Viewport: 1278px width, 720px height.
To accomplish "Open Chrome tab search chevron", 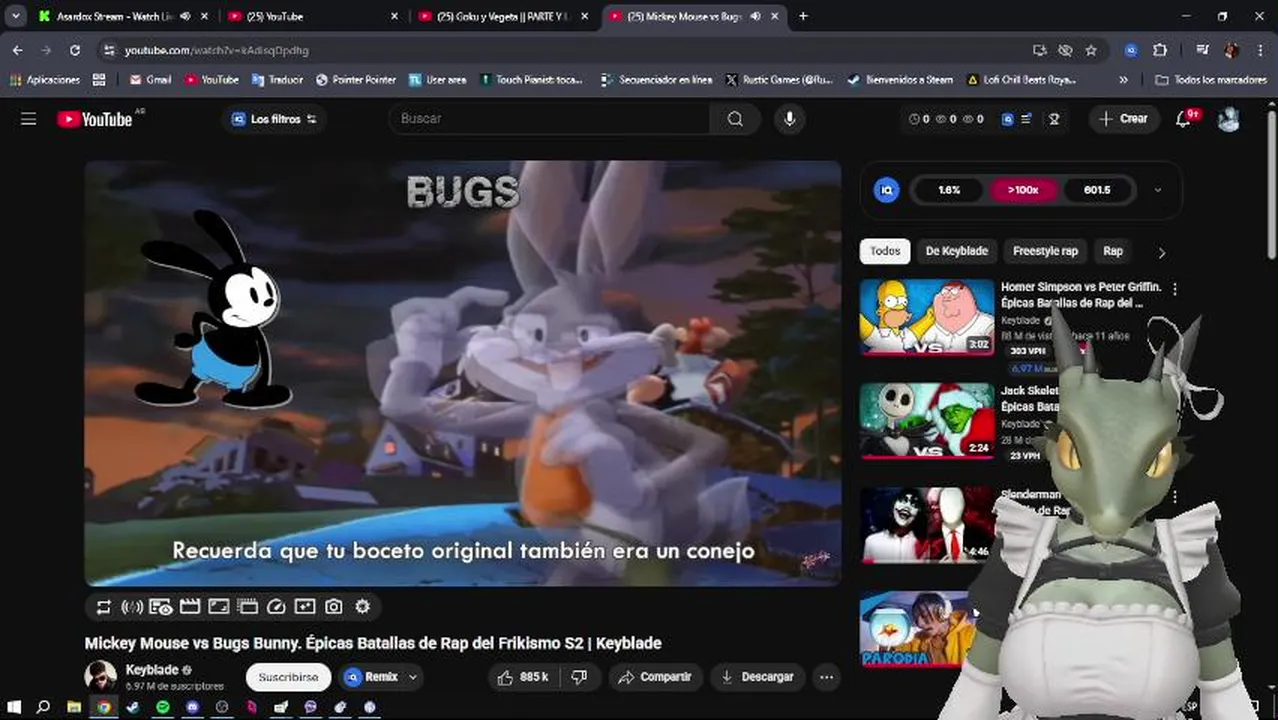I will pyautogui.click(x=16, y=16).
